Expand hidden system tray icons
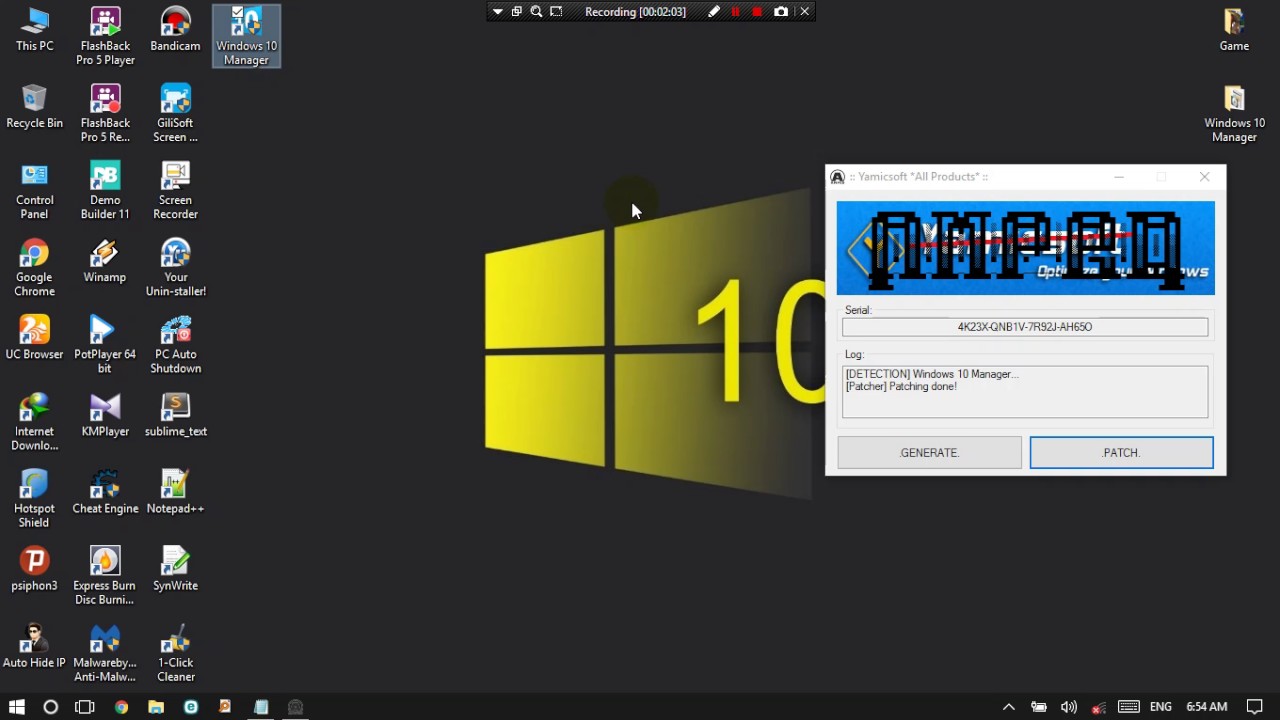The height and width of the screenshot is (720, 1280). 1009,707
